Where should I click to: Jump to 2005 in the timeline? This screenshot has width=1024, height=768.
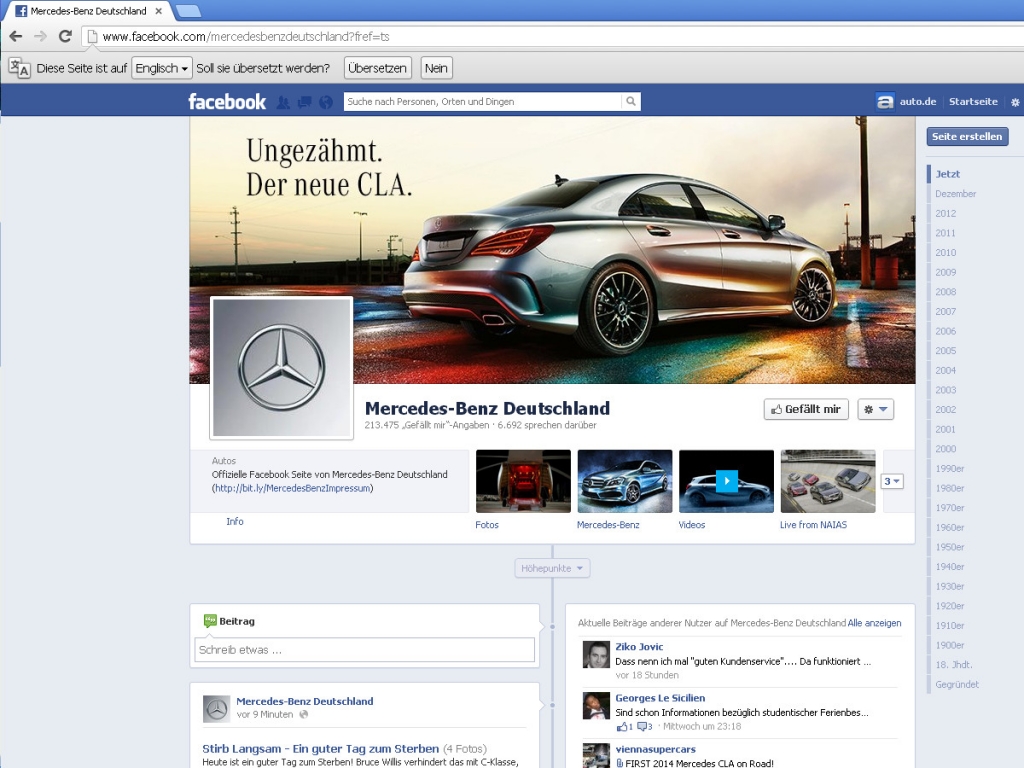(x=945, y=351)
